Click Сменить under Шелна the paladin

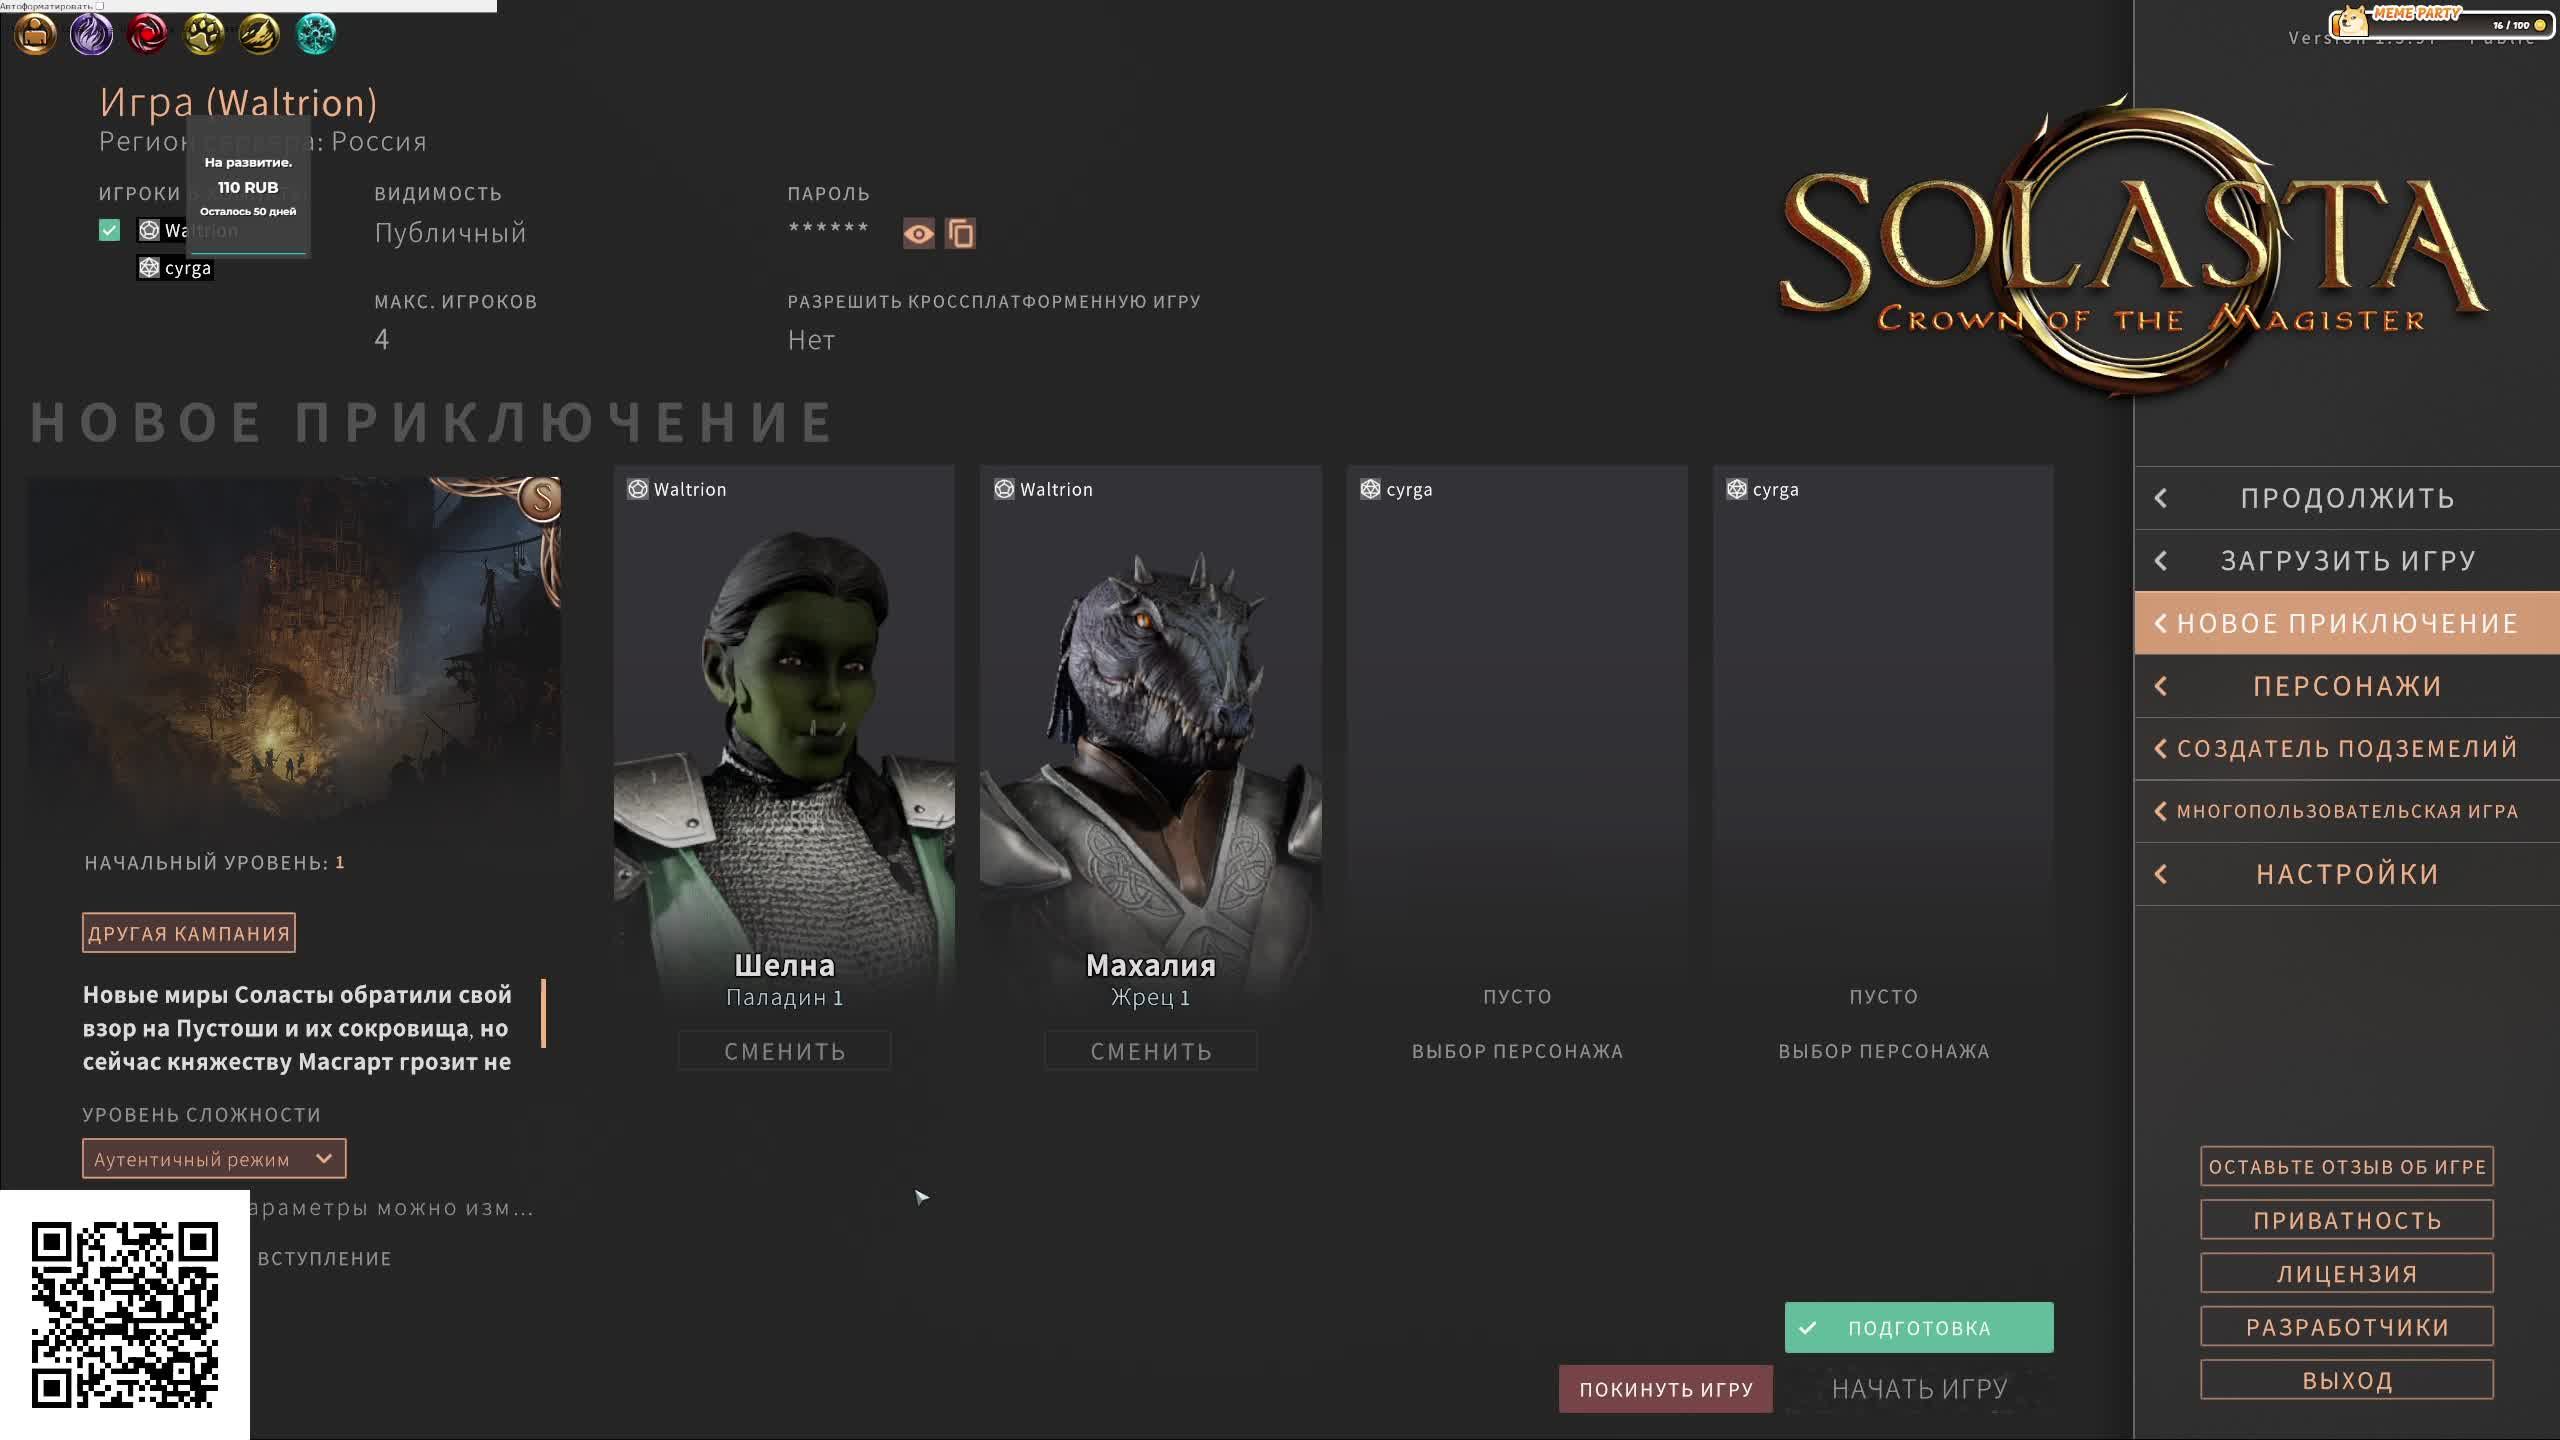click(784, 1051)
